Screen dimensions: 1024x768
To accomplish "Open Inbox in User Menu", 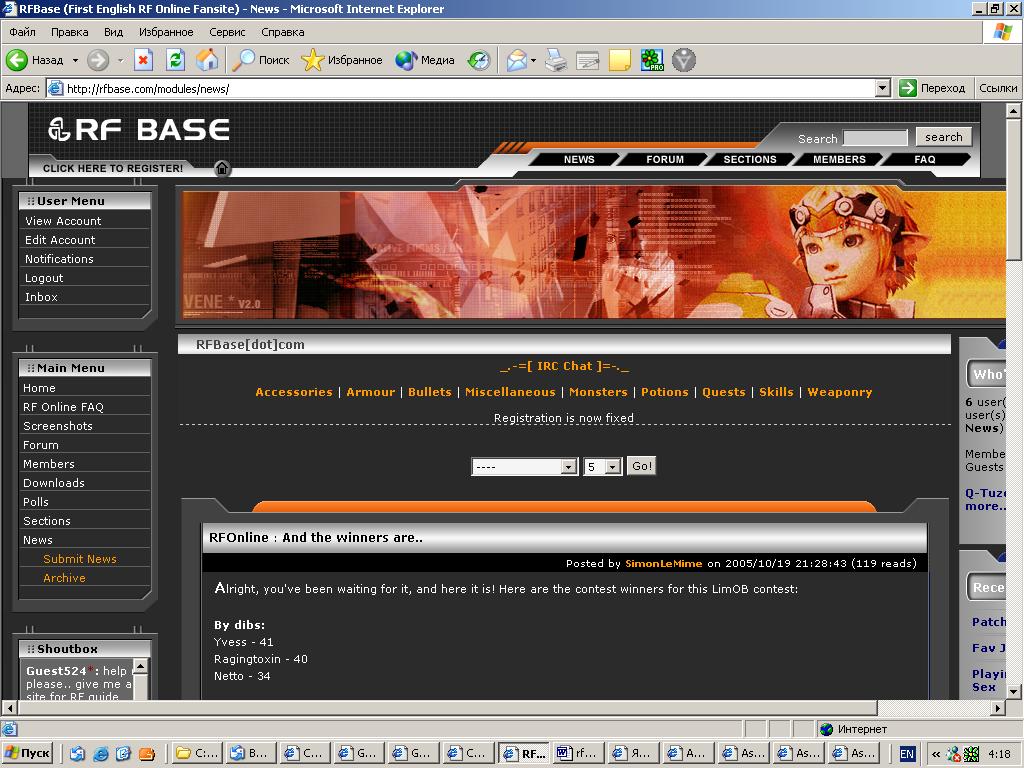I will 41,297.
